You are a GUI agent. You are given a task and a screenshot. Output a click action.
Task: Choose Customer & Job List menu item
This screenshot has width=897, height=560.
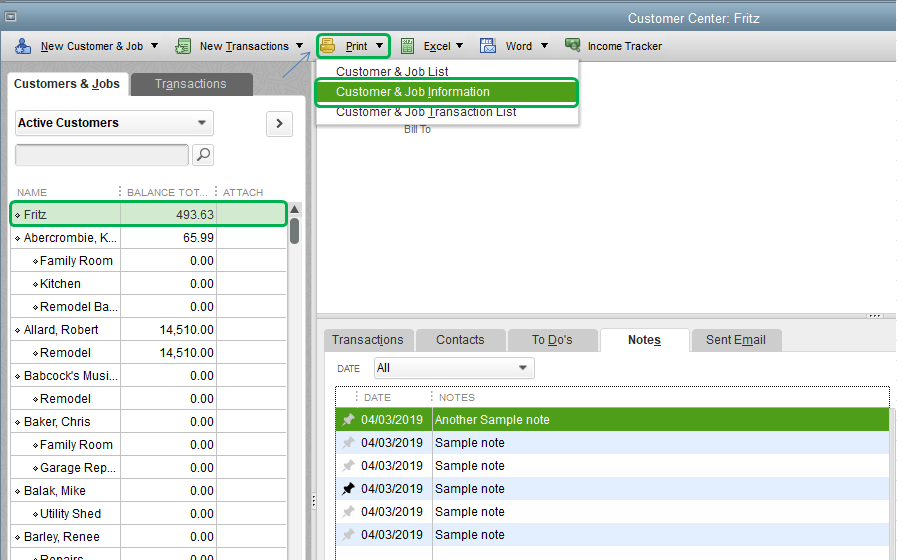tap(392, 72)
